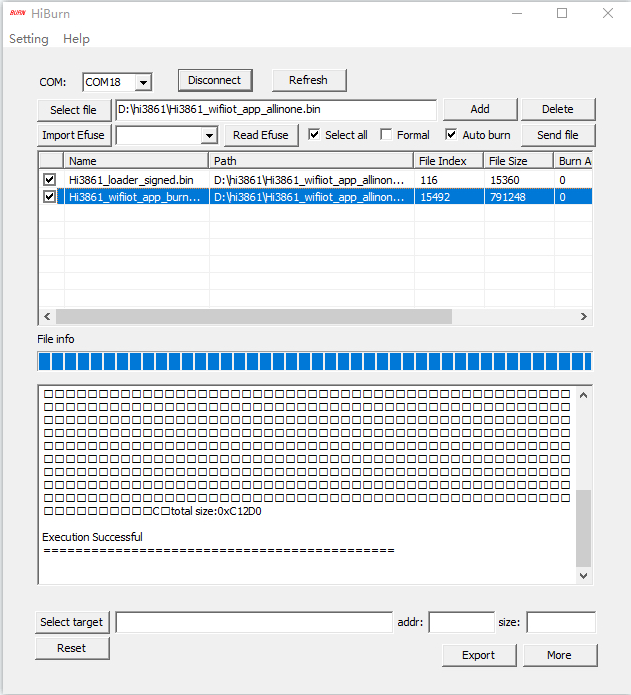Image resolution: width=631 pixels, height=695 pixels.
Task: Click the addr input field
Action: click(461, 623)
